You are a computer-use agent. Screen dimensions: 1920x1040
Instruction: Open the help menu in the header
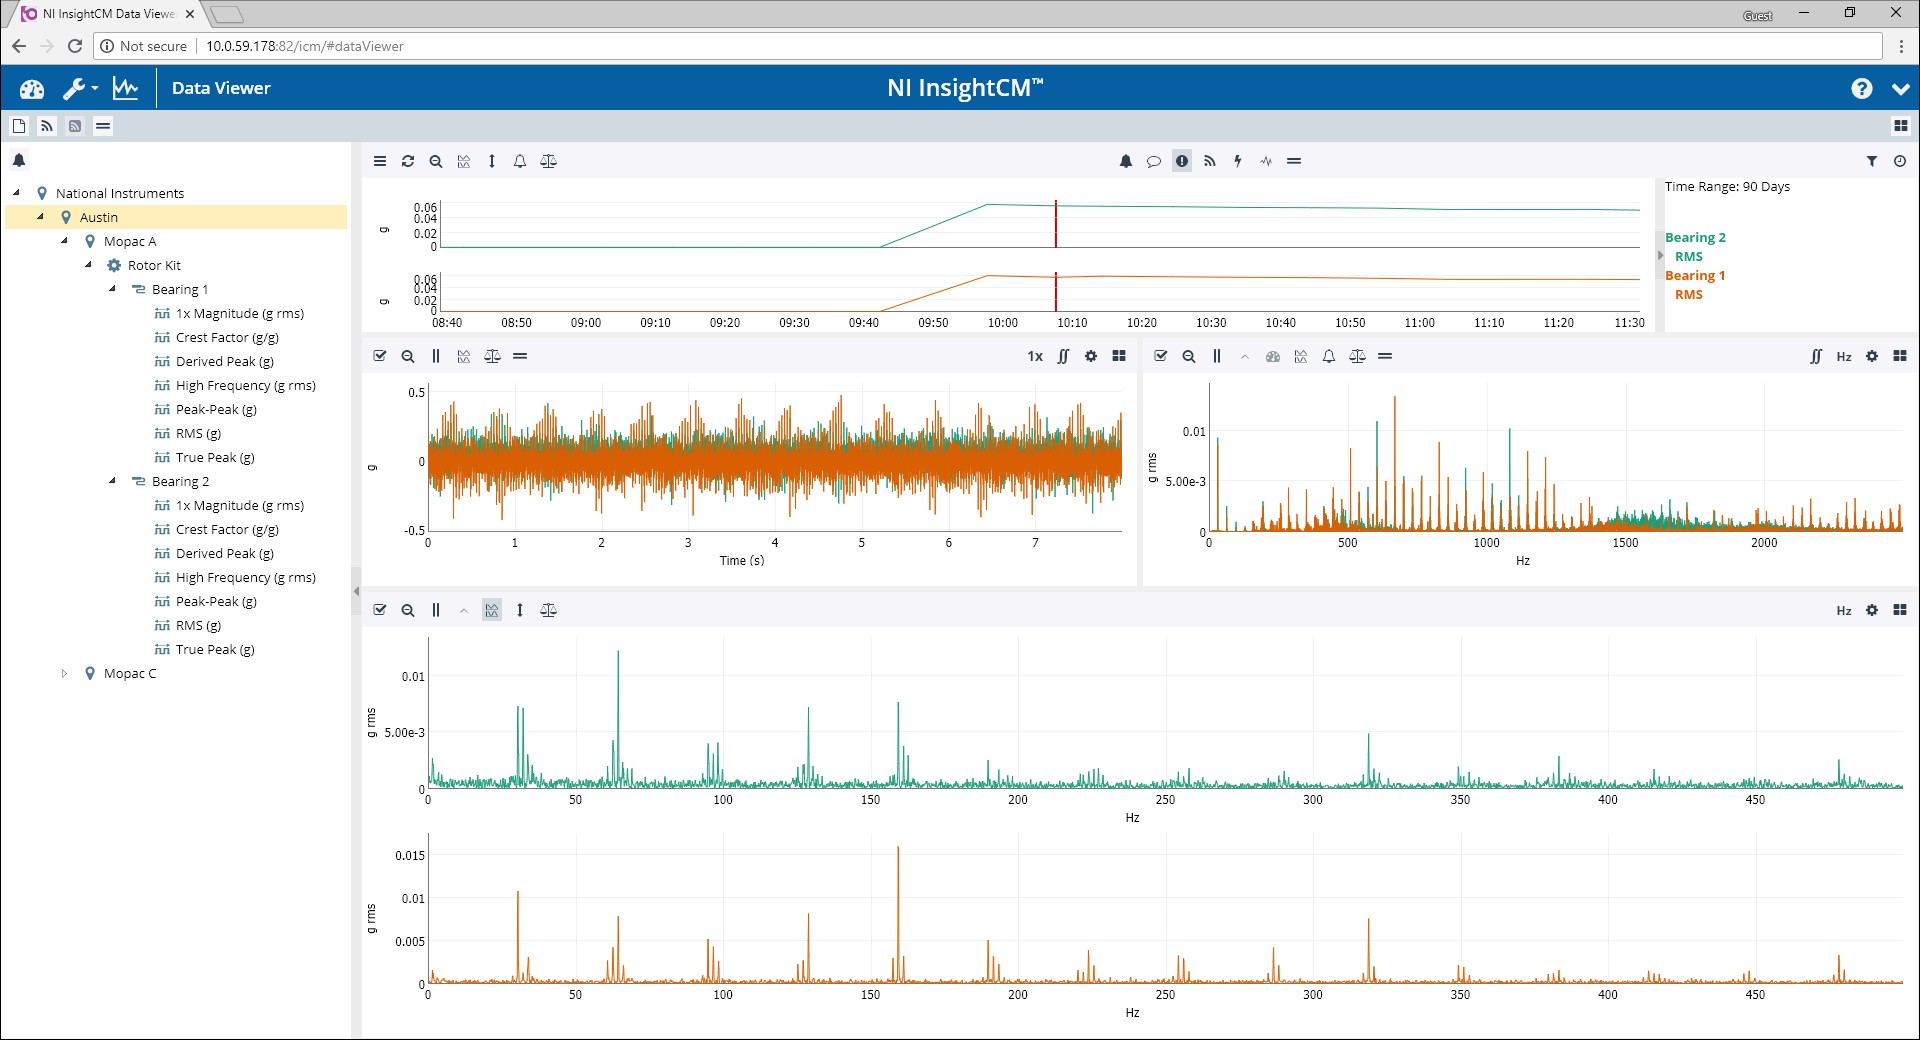tap(1861, 88)
